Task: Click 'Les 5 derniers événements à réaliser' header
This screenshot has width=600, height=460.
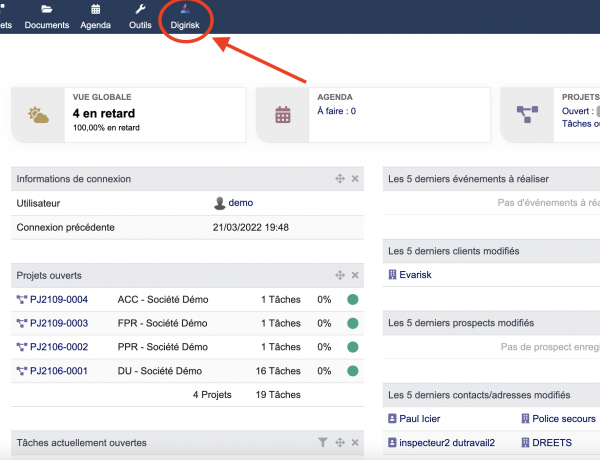Action: (468, 179)
